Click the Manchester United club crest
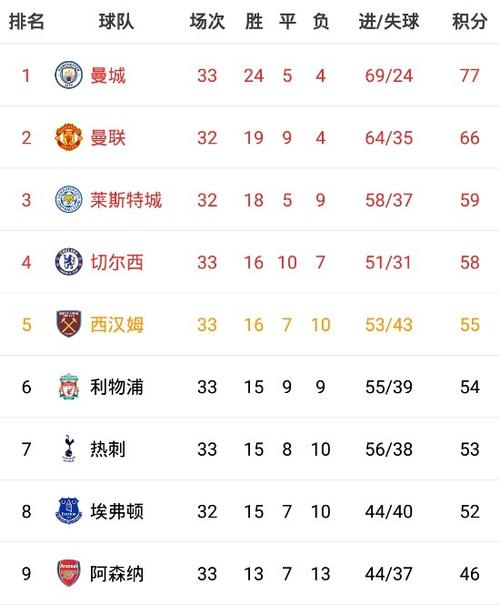The width and height of the screenshot is (500, 605). pos(69,137)
